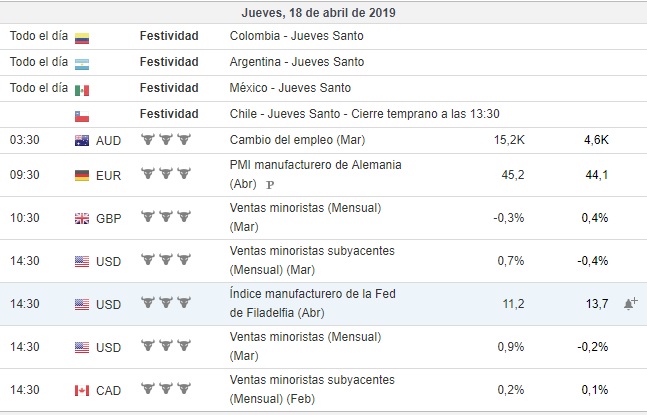Click the Colombia flag icon
The height and width of the screenshot is (415, 647).
82,37
